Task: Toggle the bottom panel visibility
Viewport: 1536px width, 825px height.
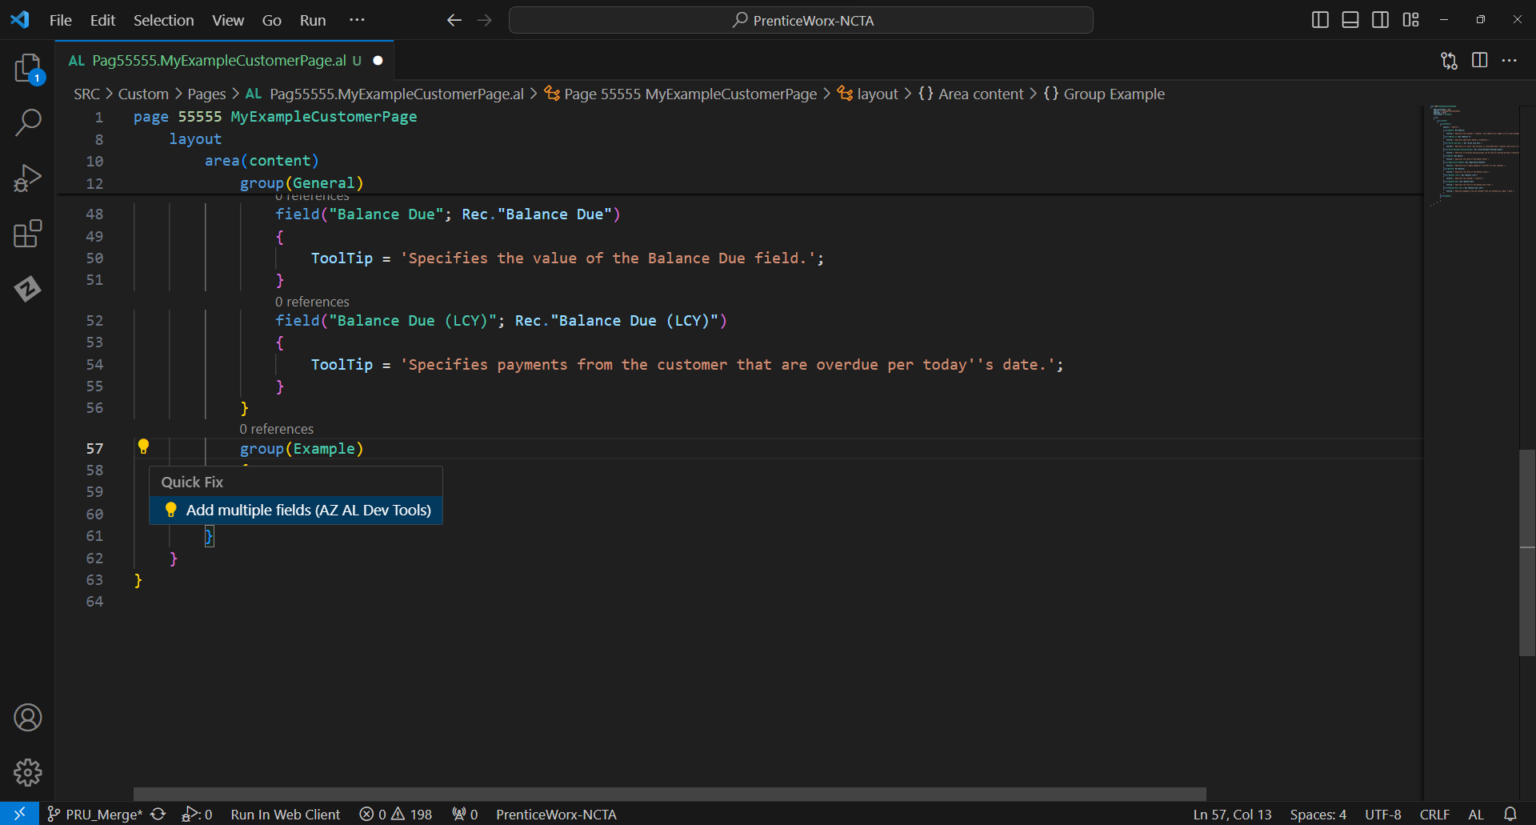Action: [1349, 19]
